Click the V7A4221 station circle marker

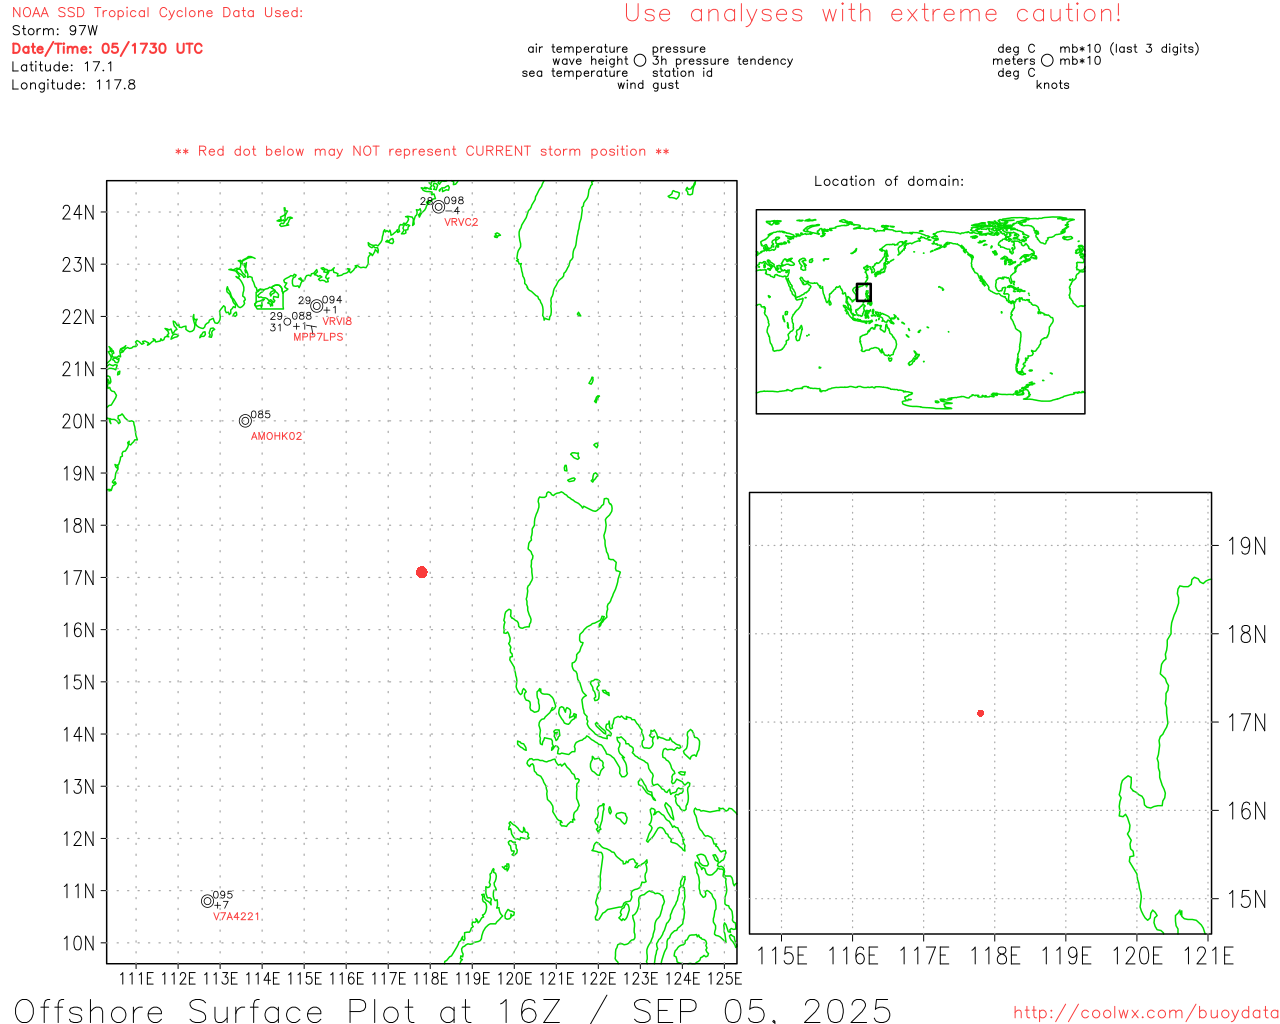point(207,901)
